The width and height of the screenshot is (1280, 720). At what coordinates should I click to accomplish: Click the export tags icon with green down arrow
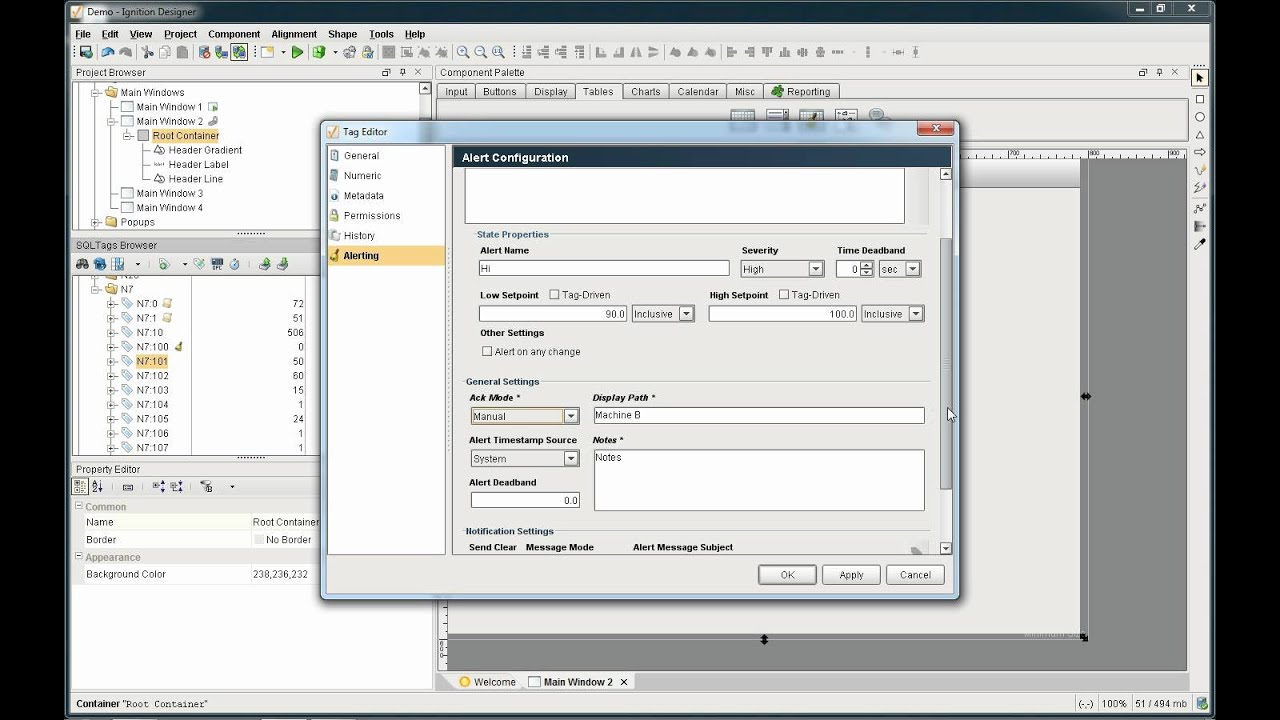click(282, 264)
